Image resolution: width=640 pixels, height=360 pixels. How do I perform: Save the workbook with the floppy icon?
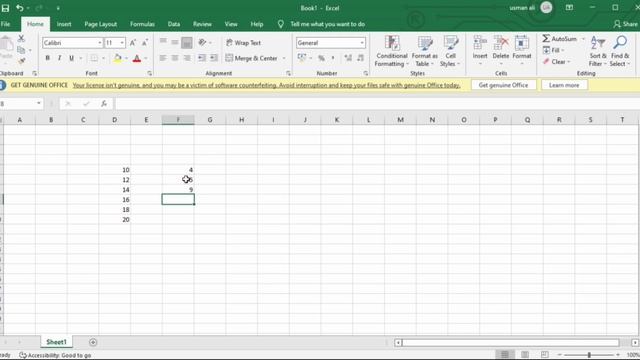(5, 8)
